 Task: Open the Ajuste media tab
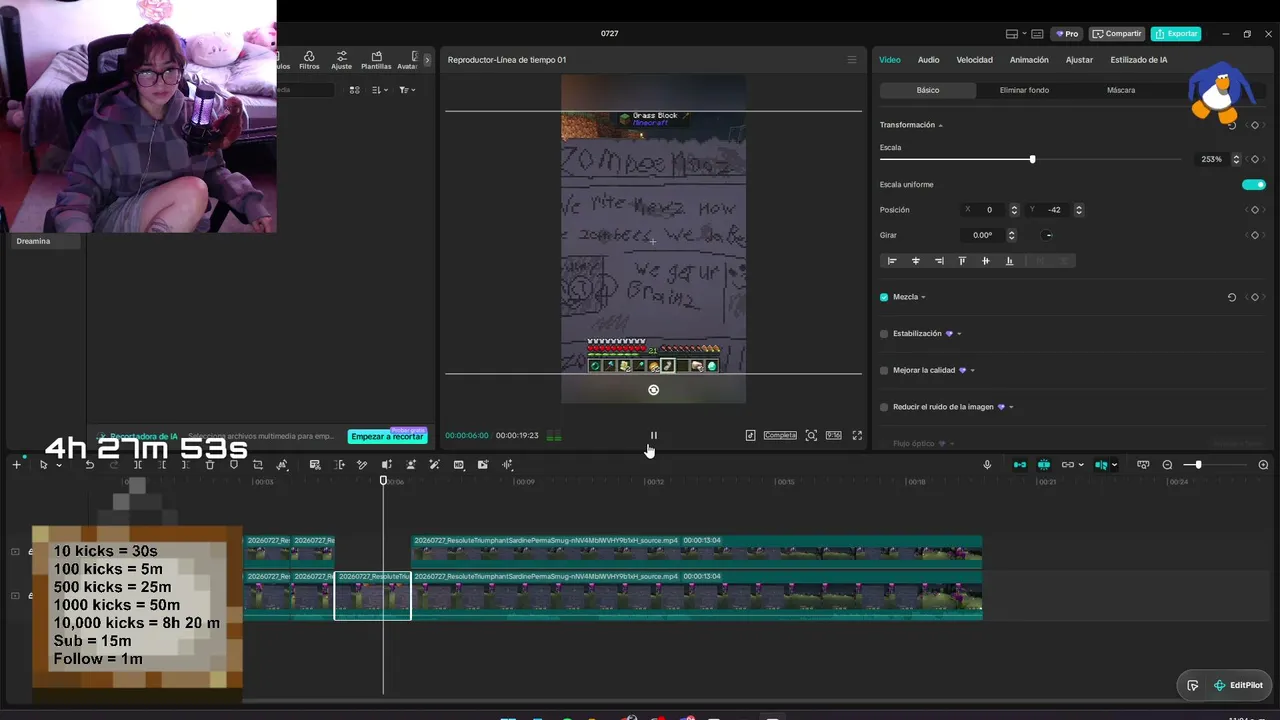point(342,60)
